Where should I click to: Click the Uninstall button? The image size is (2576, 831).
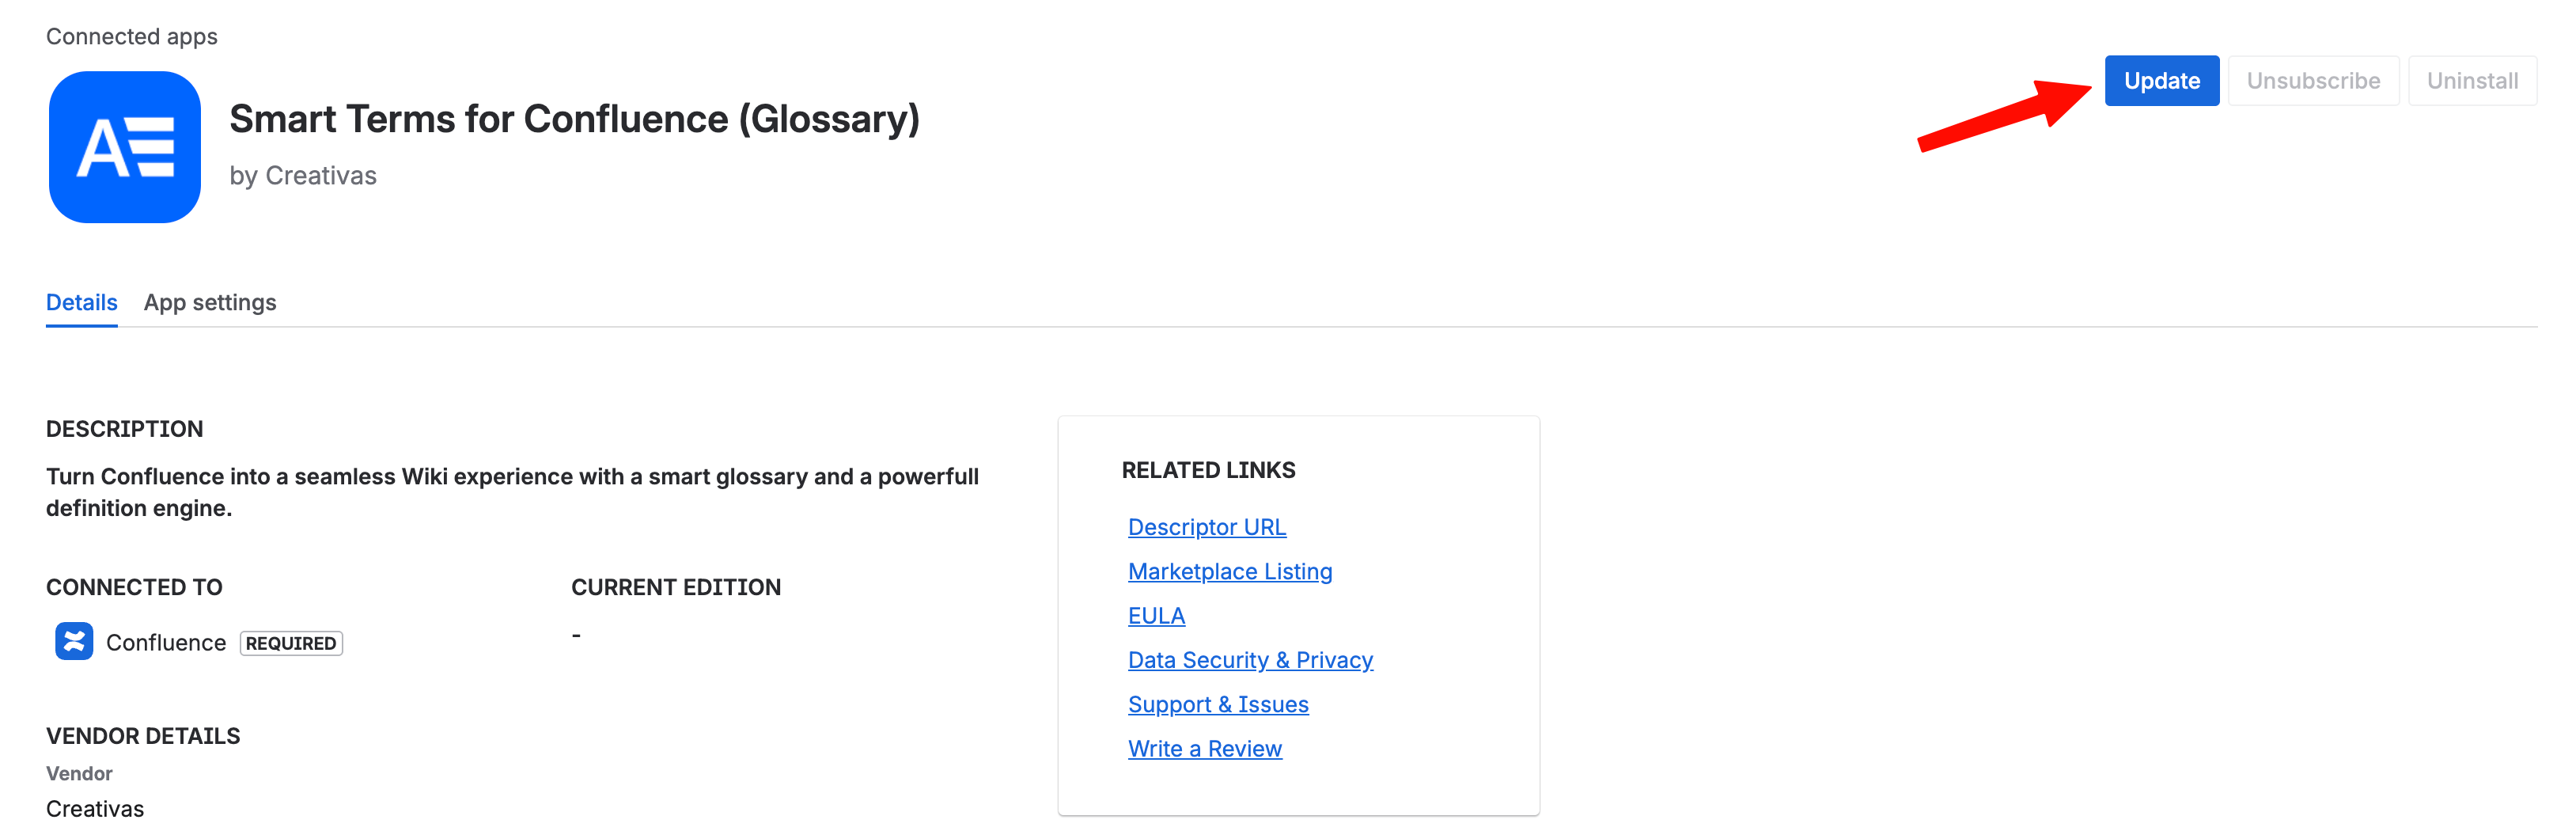(2471, 81)
